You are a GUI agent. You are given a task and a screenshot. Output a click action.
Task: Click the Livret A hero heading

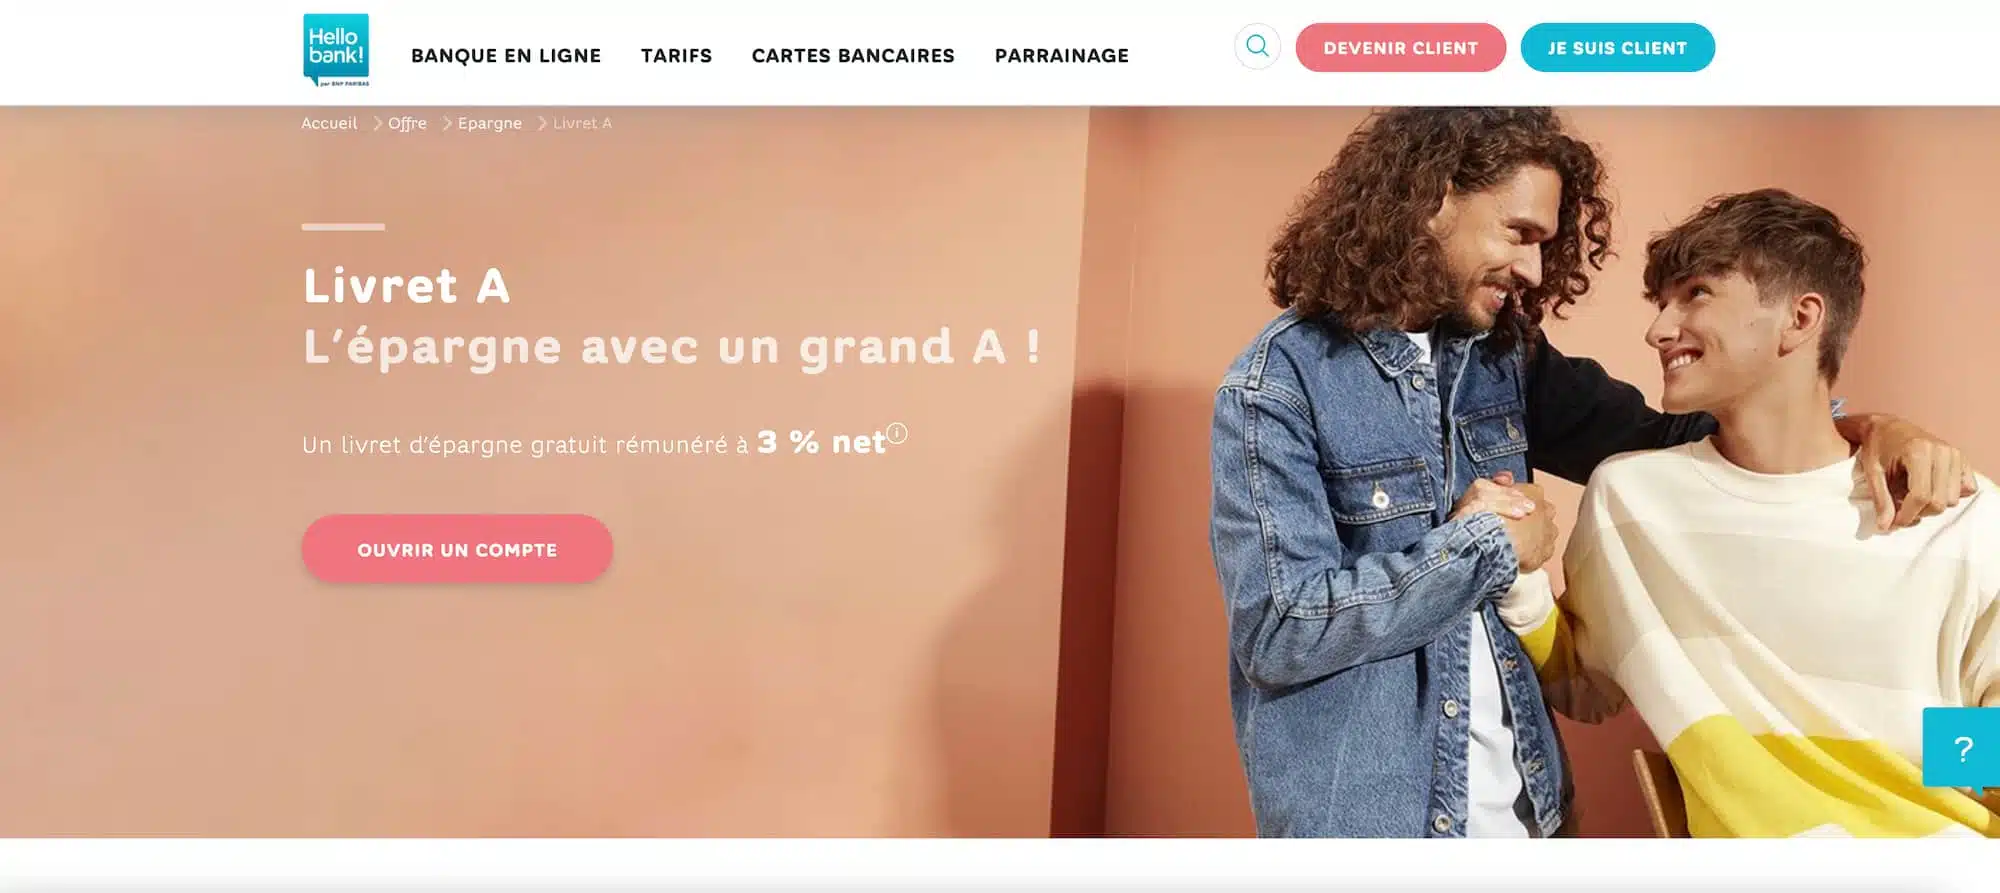click(x=407, y=286)
